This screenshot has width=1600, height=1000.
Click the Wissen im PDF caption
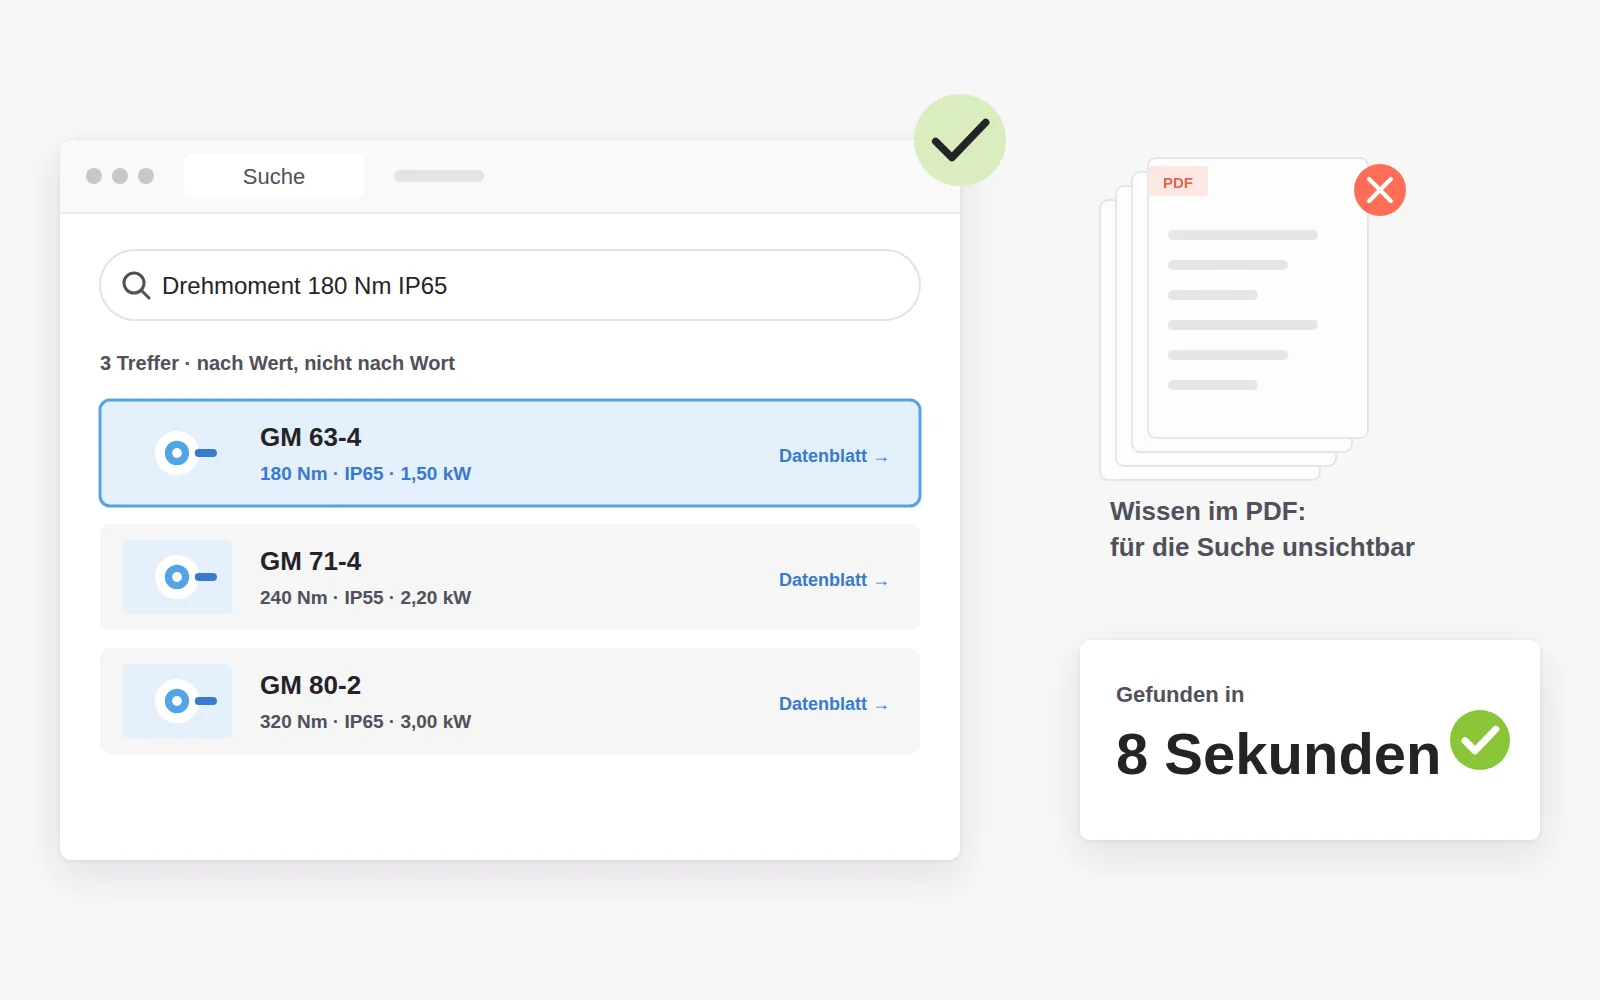(x=1262, y=529)
